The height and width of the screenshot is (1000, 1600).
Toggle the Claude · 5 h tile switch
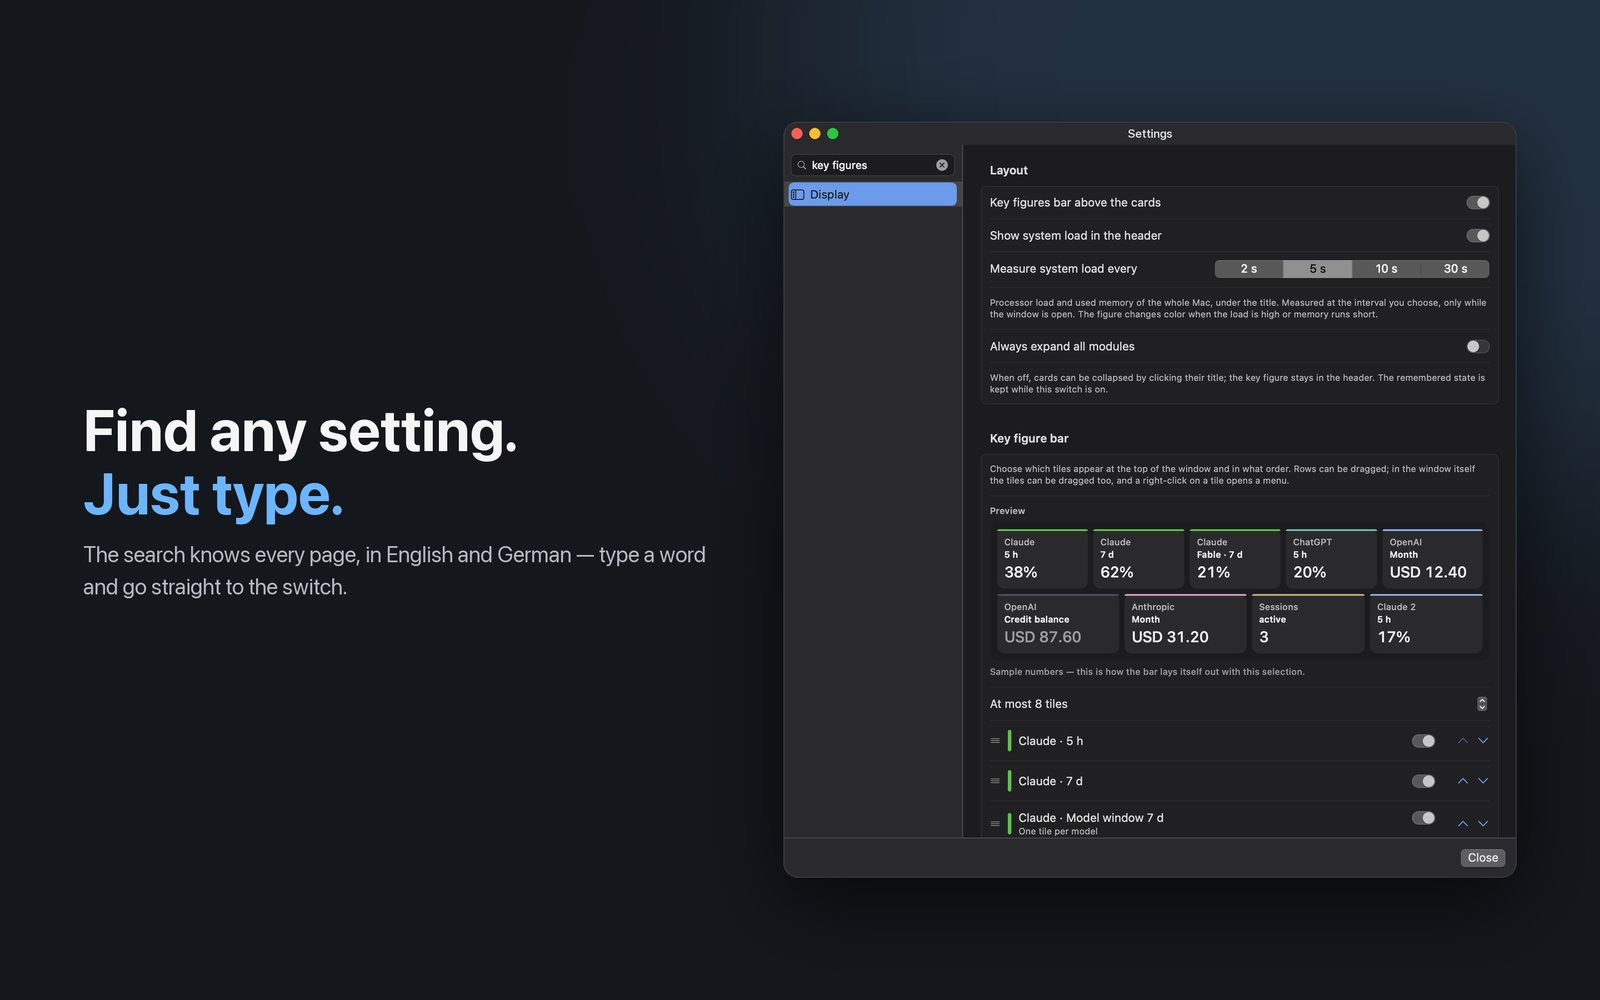(1423, 741)
